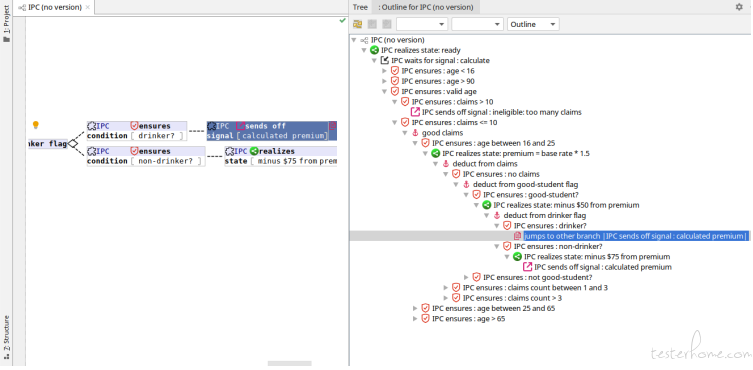
Task: Select 'jumps to other branch' tree row
Action: point(636,236)
